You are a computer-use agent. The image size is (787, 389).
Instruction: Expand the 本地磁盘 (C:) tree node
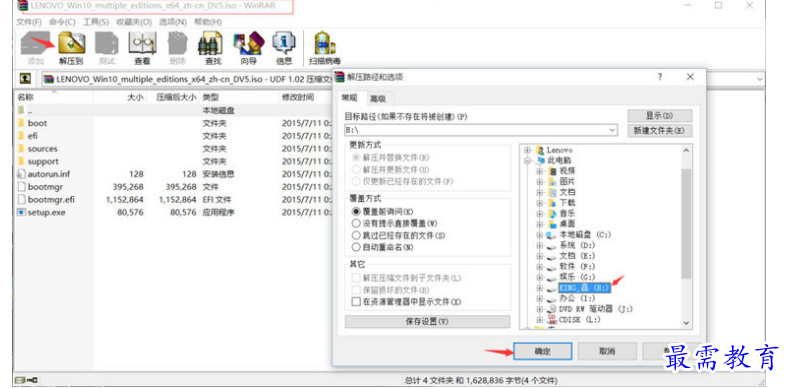tap(540, 235)
